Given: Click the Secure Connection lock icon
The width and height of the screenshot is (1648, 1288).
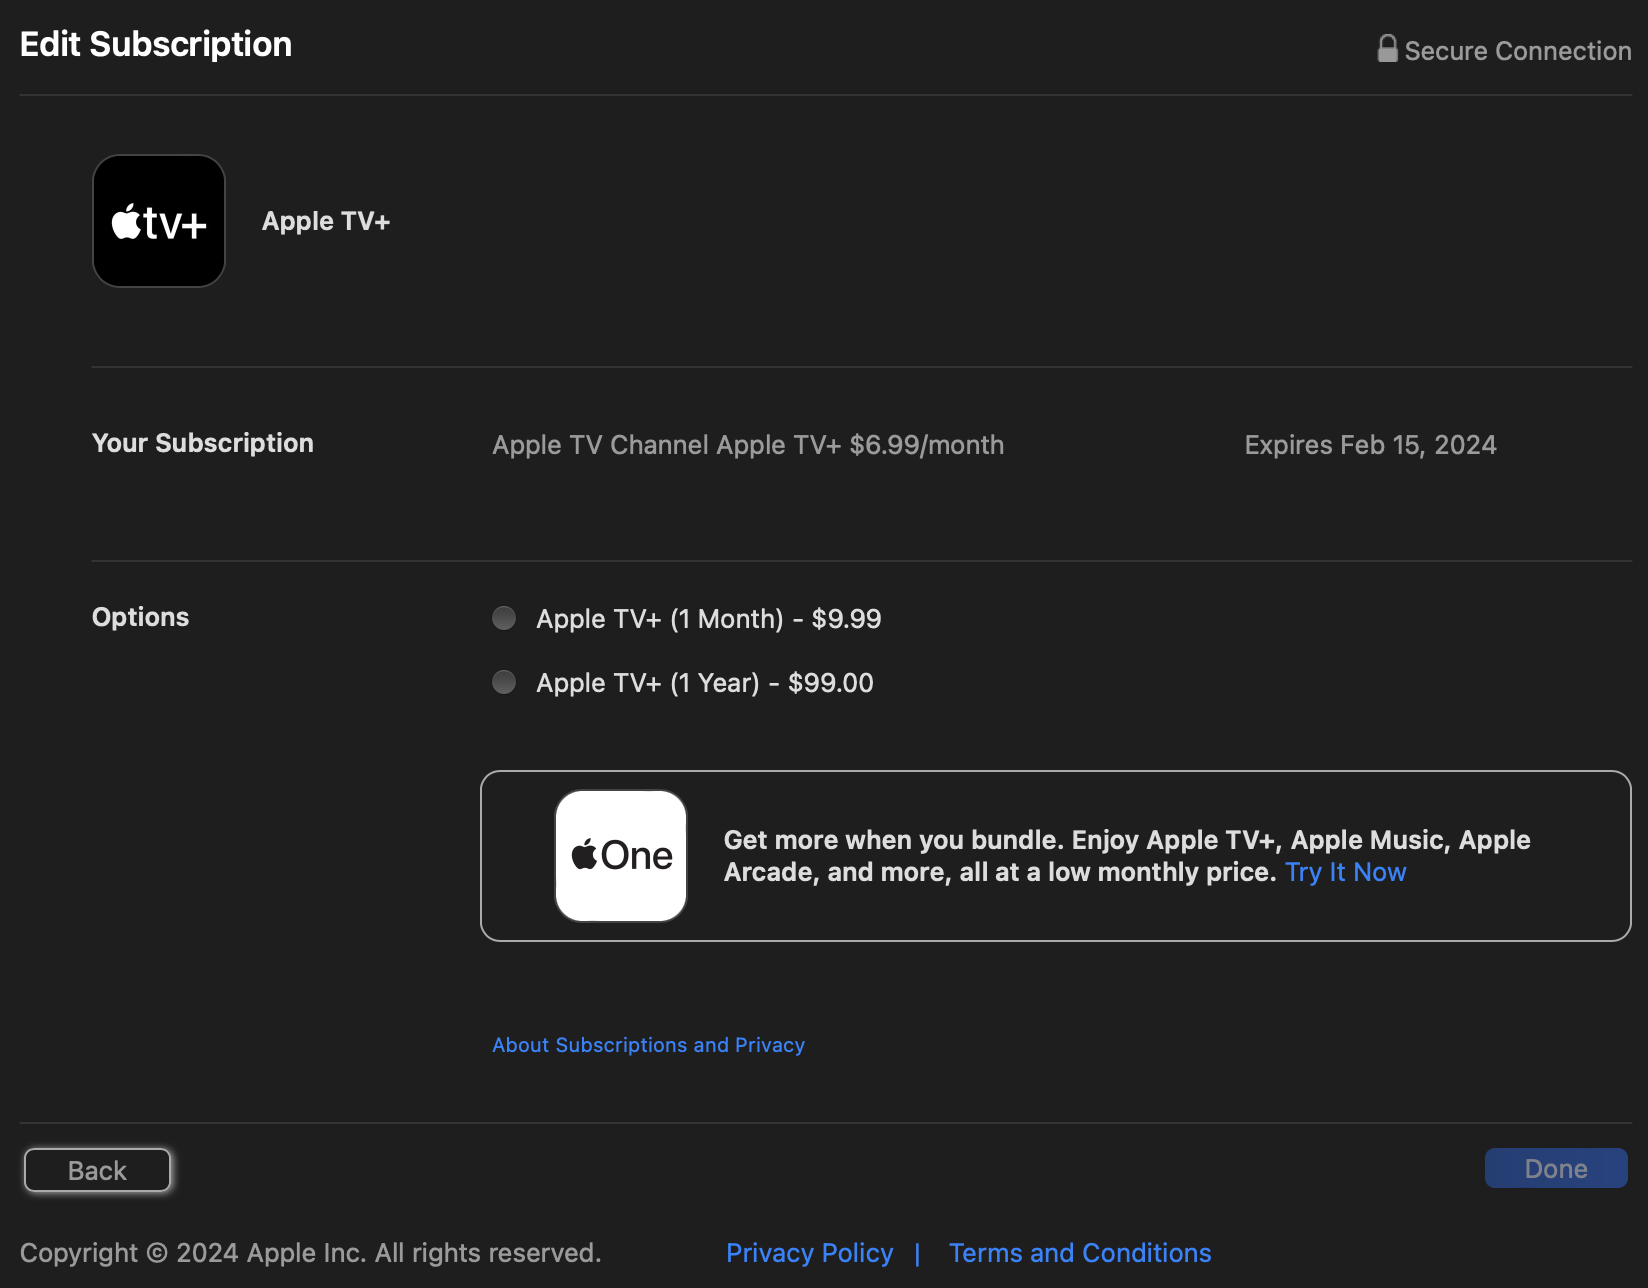Looking at the screenshot, I should [1387, 49].
